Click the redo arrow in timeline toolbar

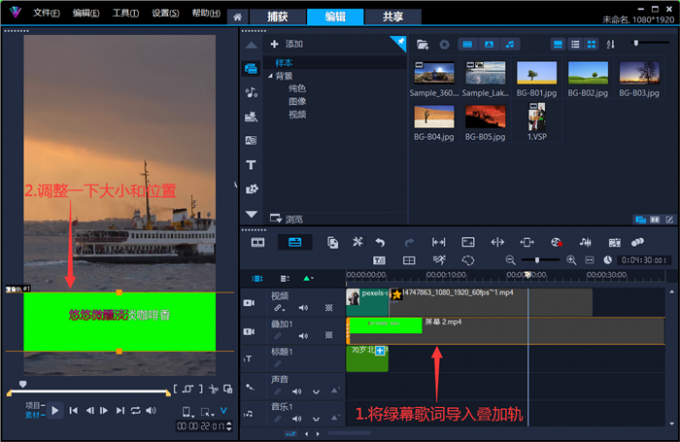click(409, 242)
